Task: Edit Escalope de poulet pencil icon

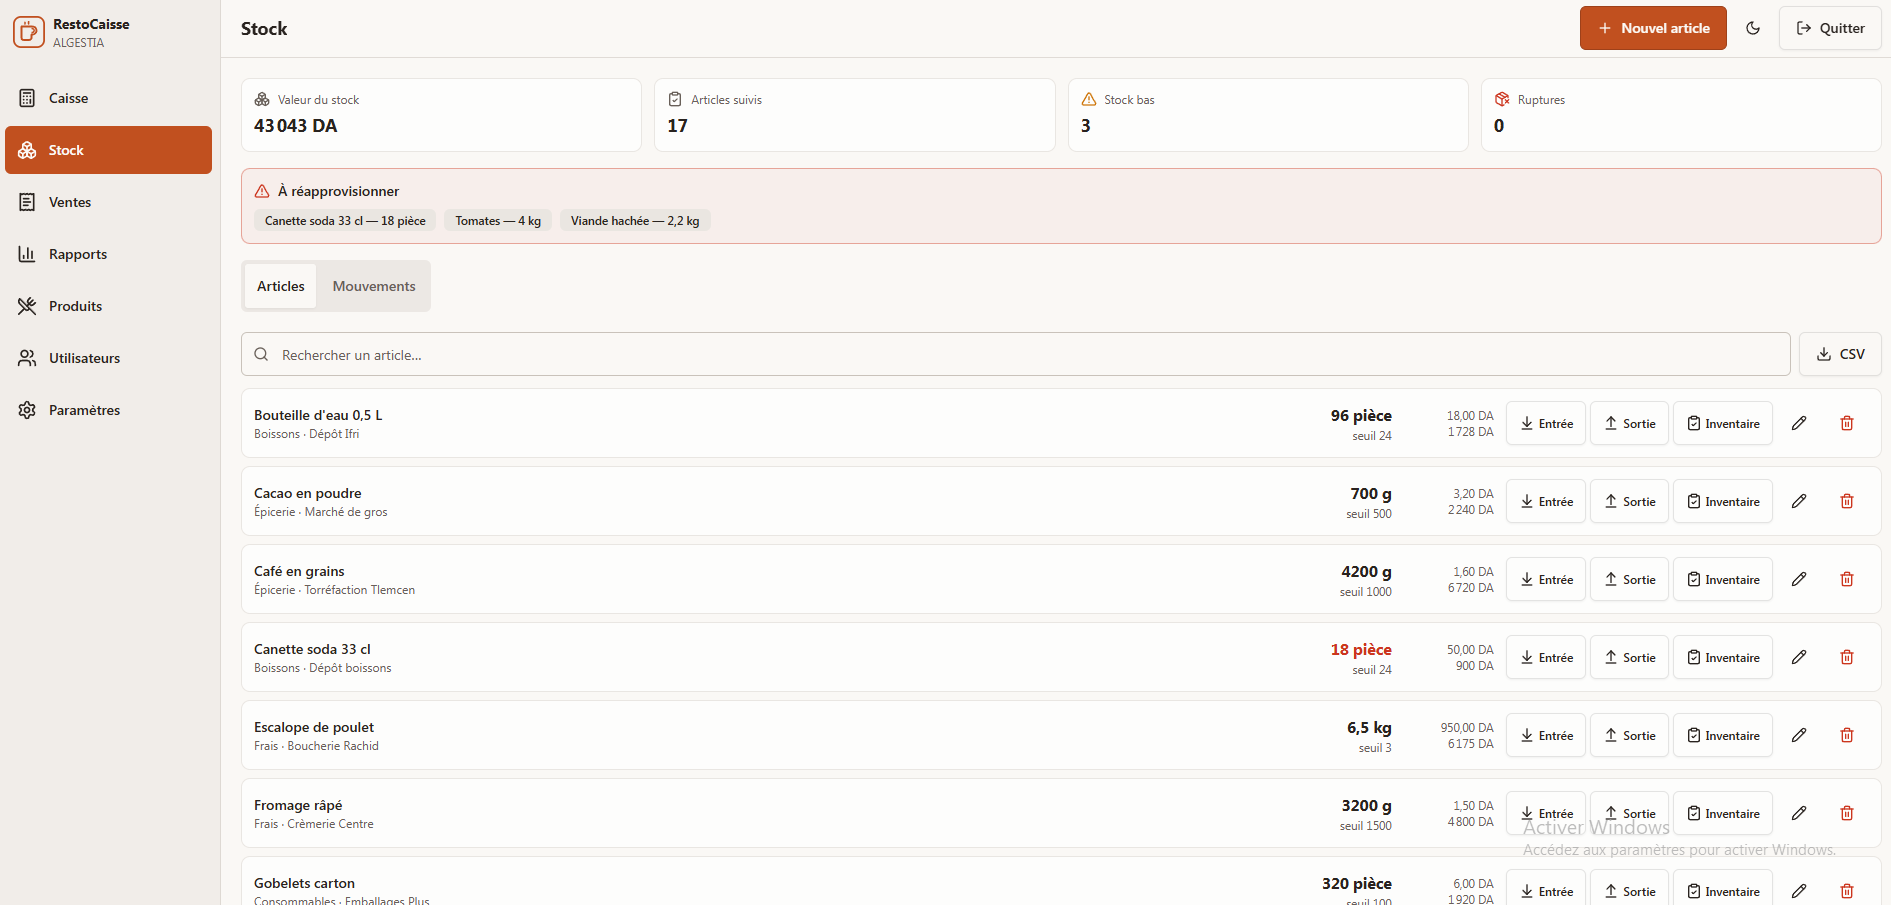Action: pos(1799,735)
